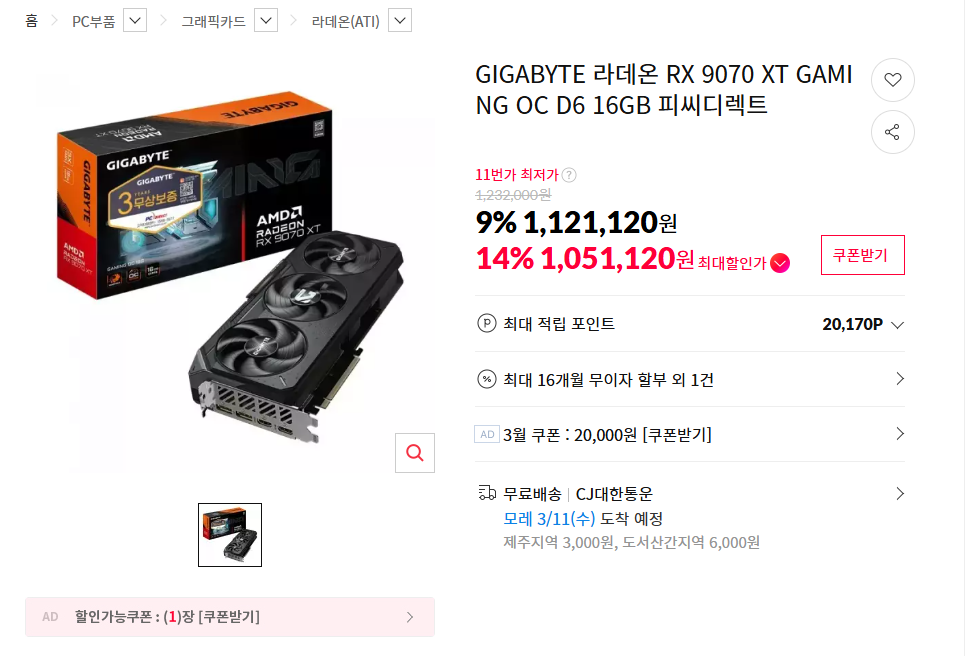Click the red 최대할인가 dropdown circle icon

(780, 263)
